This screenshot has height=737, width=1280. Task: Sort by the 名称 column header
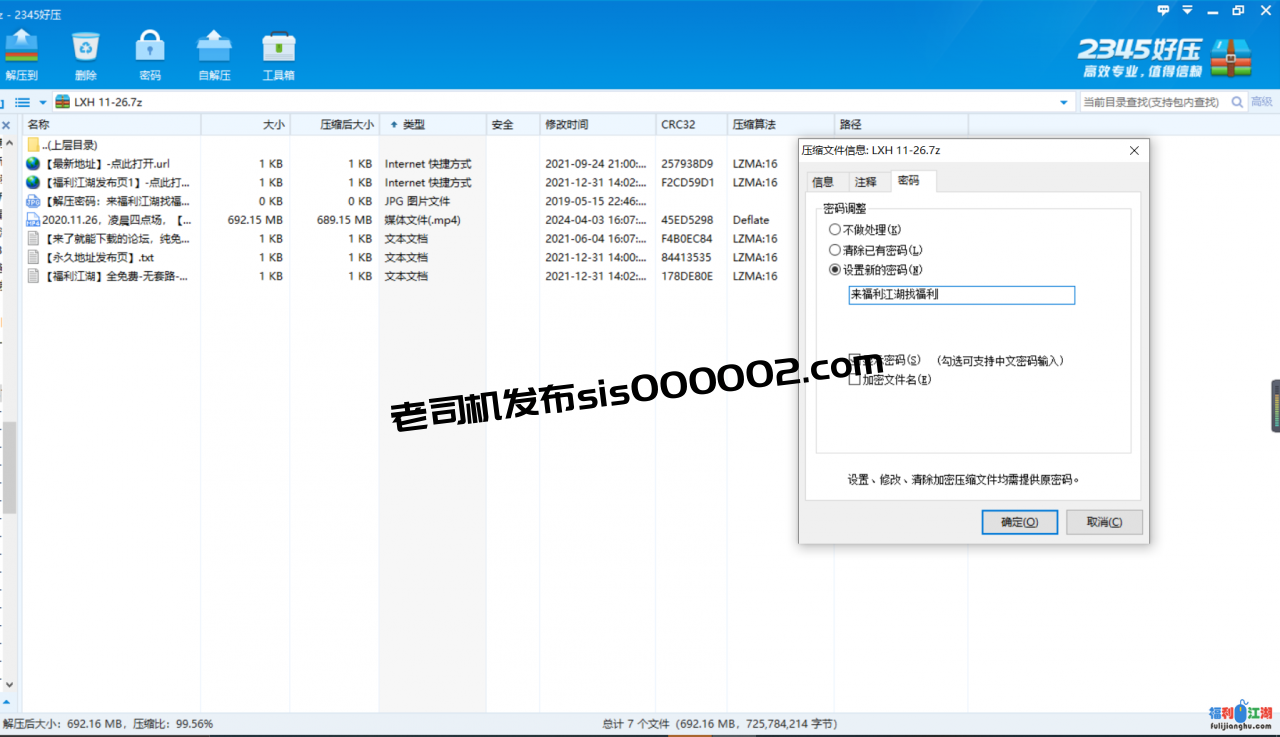111,125
